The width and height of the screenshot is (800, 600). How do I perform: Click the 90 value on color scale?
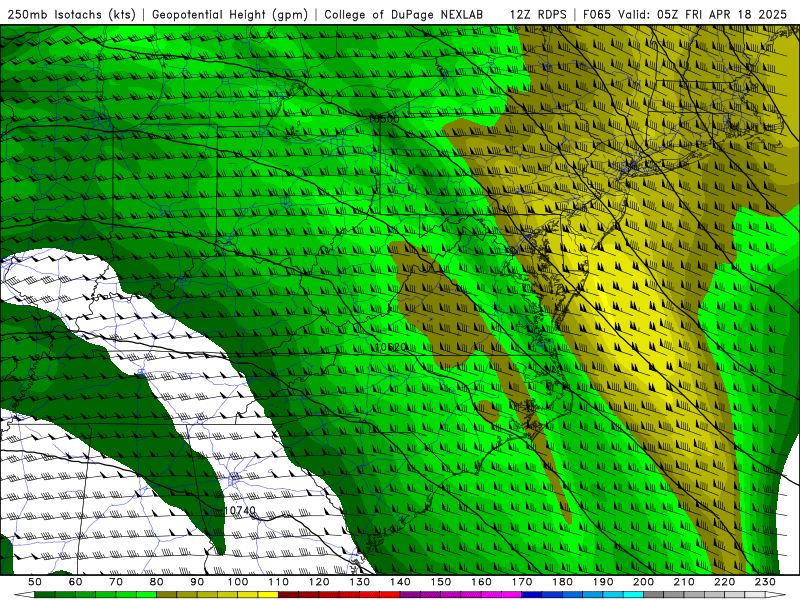(197, 582)
